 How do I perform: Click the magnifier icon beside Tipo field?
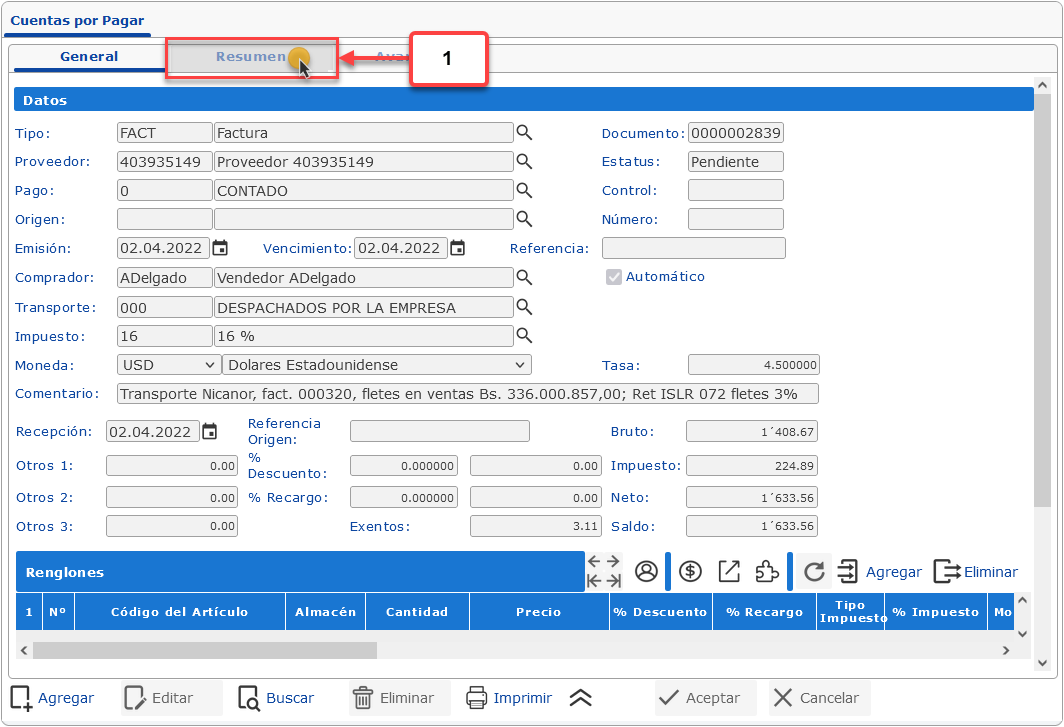tap(524, 133)
